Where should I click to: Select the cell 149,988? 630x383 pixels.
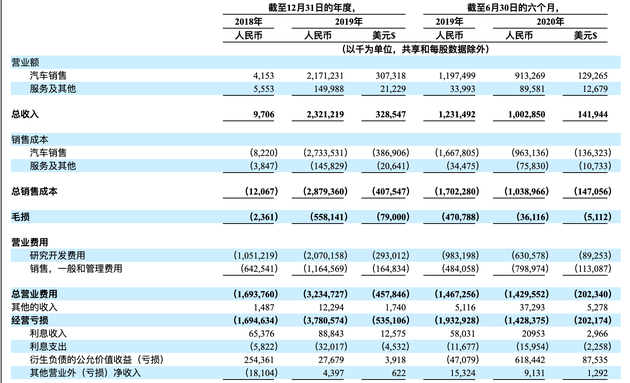click(x=329, y=89)
